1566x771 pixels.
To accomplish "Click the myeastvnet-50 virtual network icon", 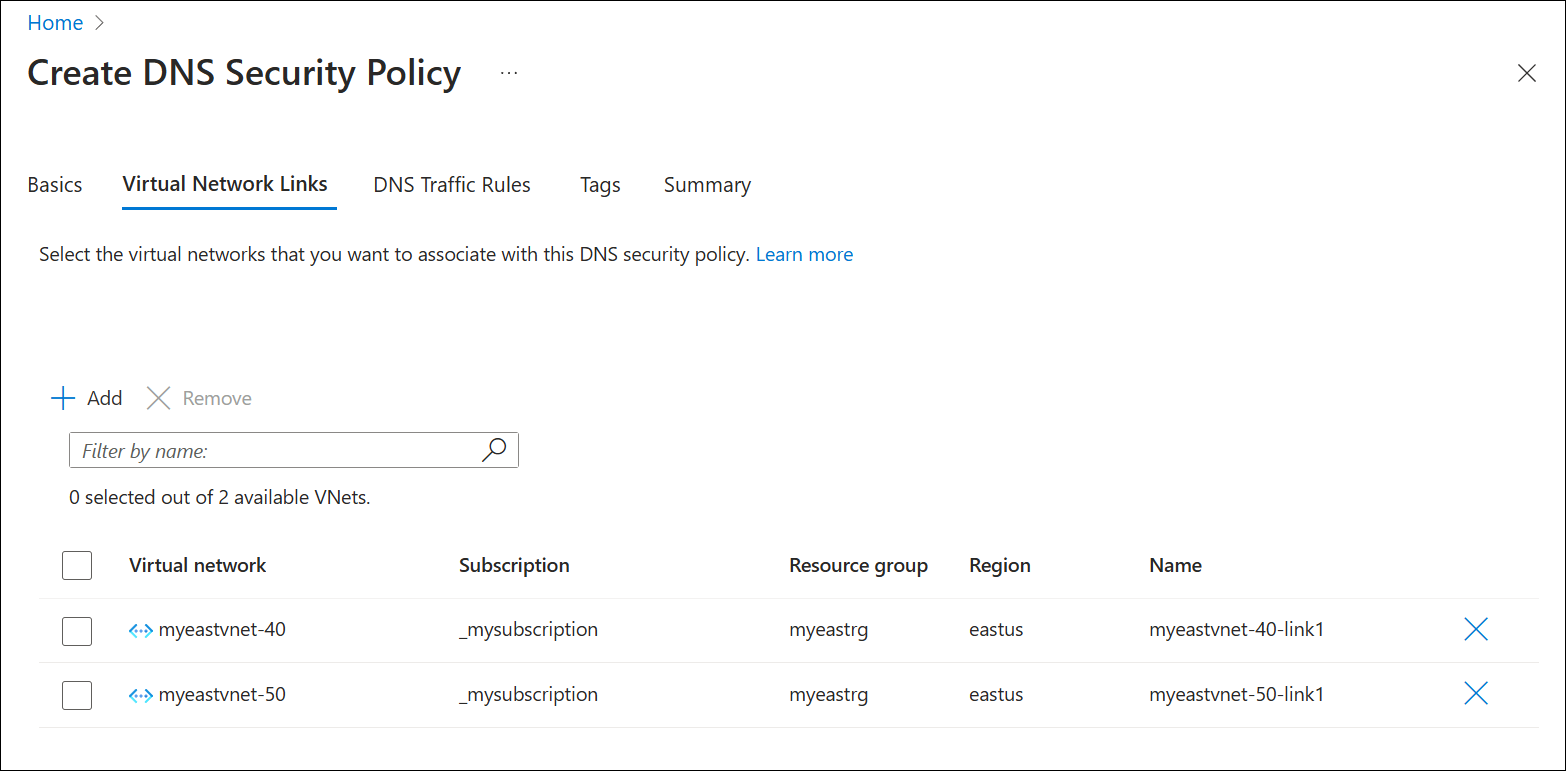I will pyautogui.click(x=141, y=695).
